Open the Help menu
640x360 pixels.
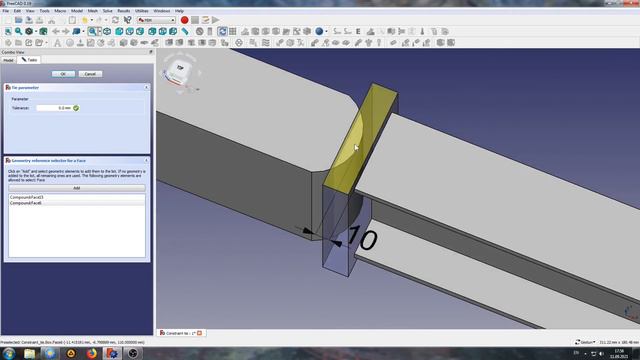[x=179, y=11]
